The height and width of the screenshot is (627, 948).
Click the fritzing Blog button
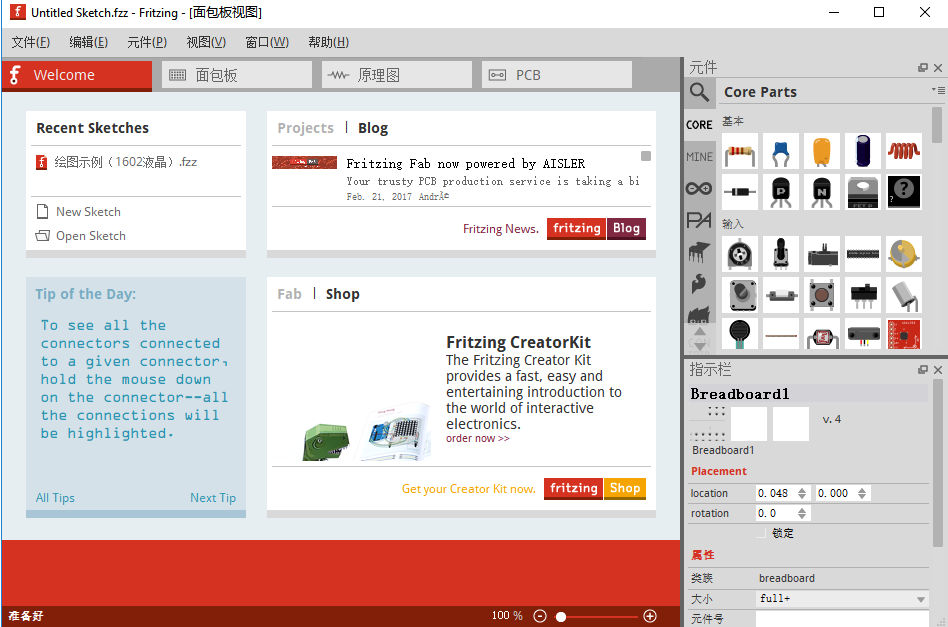coord(596,229)
